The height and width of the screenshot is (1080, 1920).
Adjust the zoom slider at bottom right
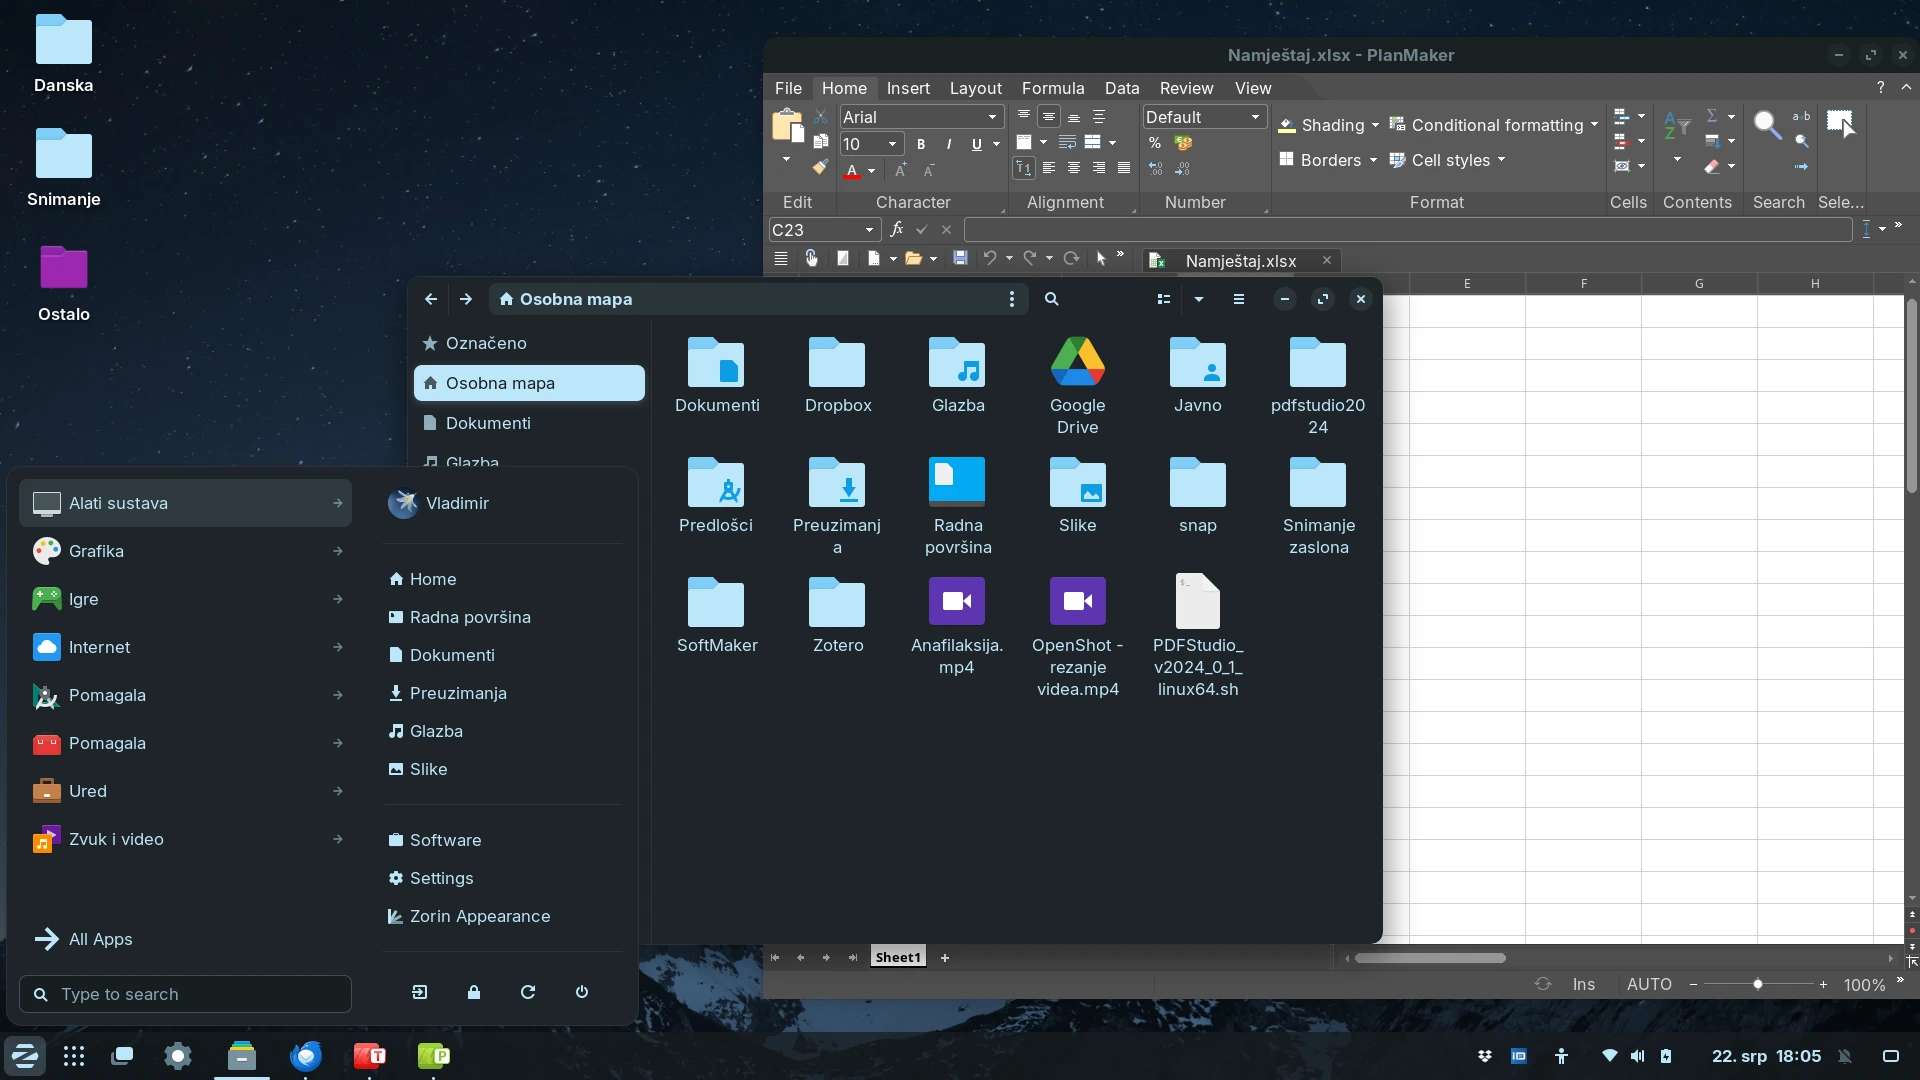(1758, 984)
